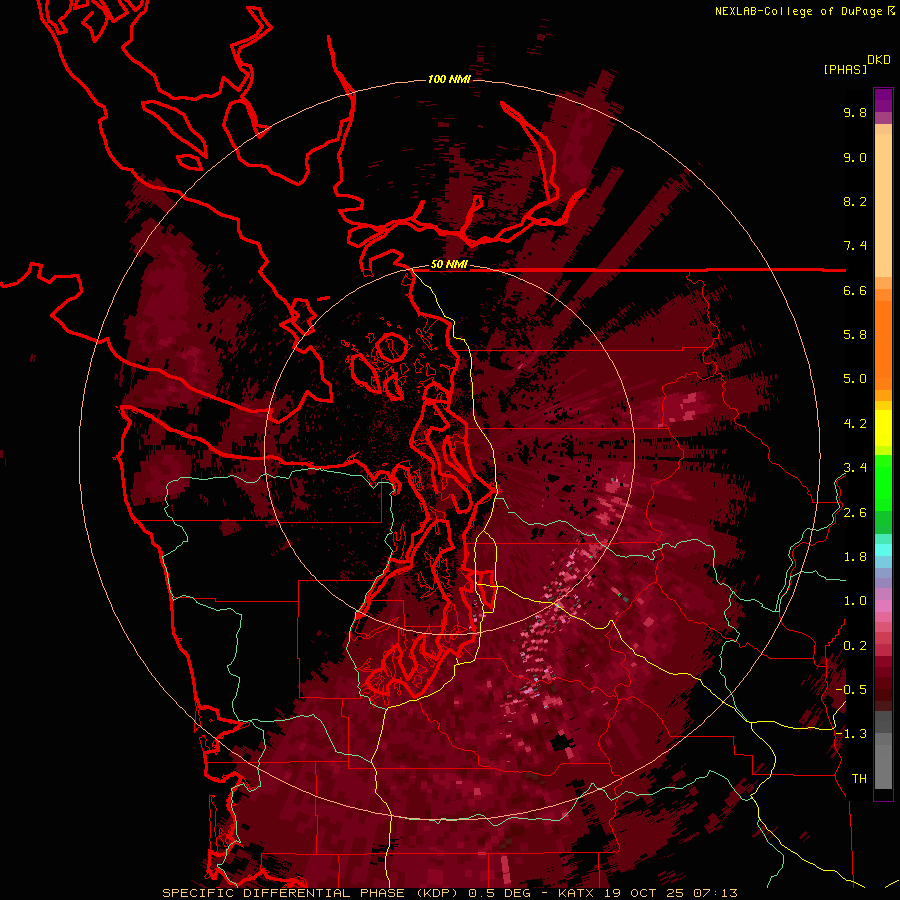Click the -1.3 value on the scale
This screenshot has width=900, height=900.
tap(851, 734)
